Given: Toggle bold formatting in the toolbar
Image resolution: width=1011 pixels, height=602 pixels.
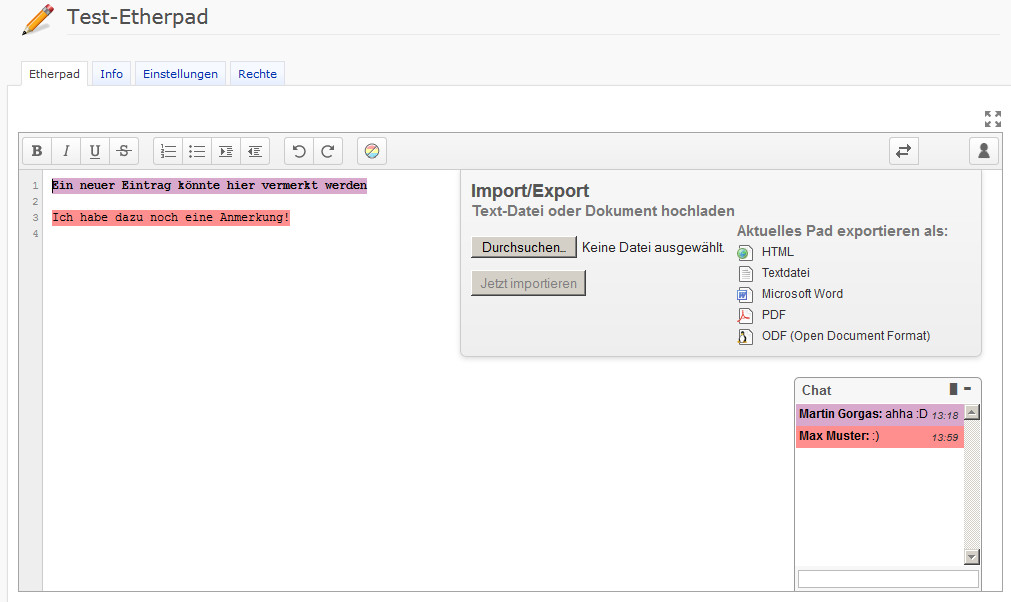Looking at the screenshot, I should click(x=37, y=151).
